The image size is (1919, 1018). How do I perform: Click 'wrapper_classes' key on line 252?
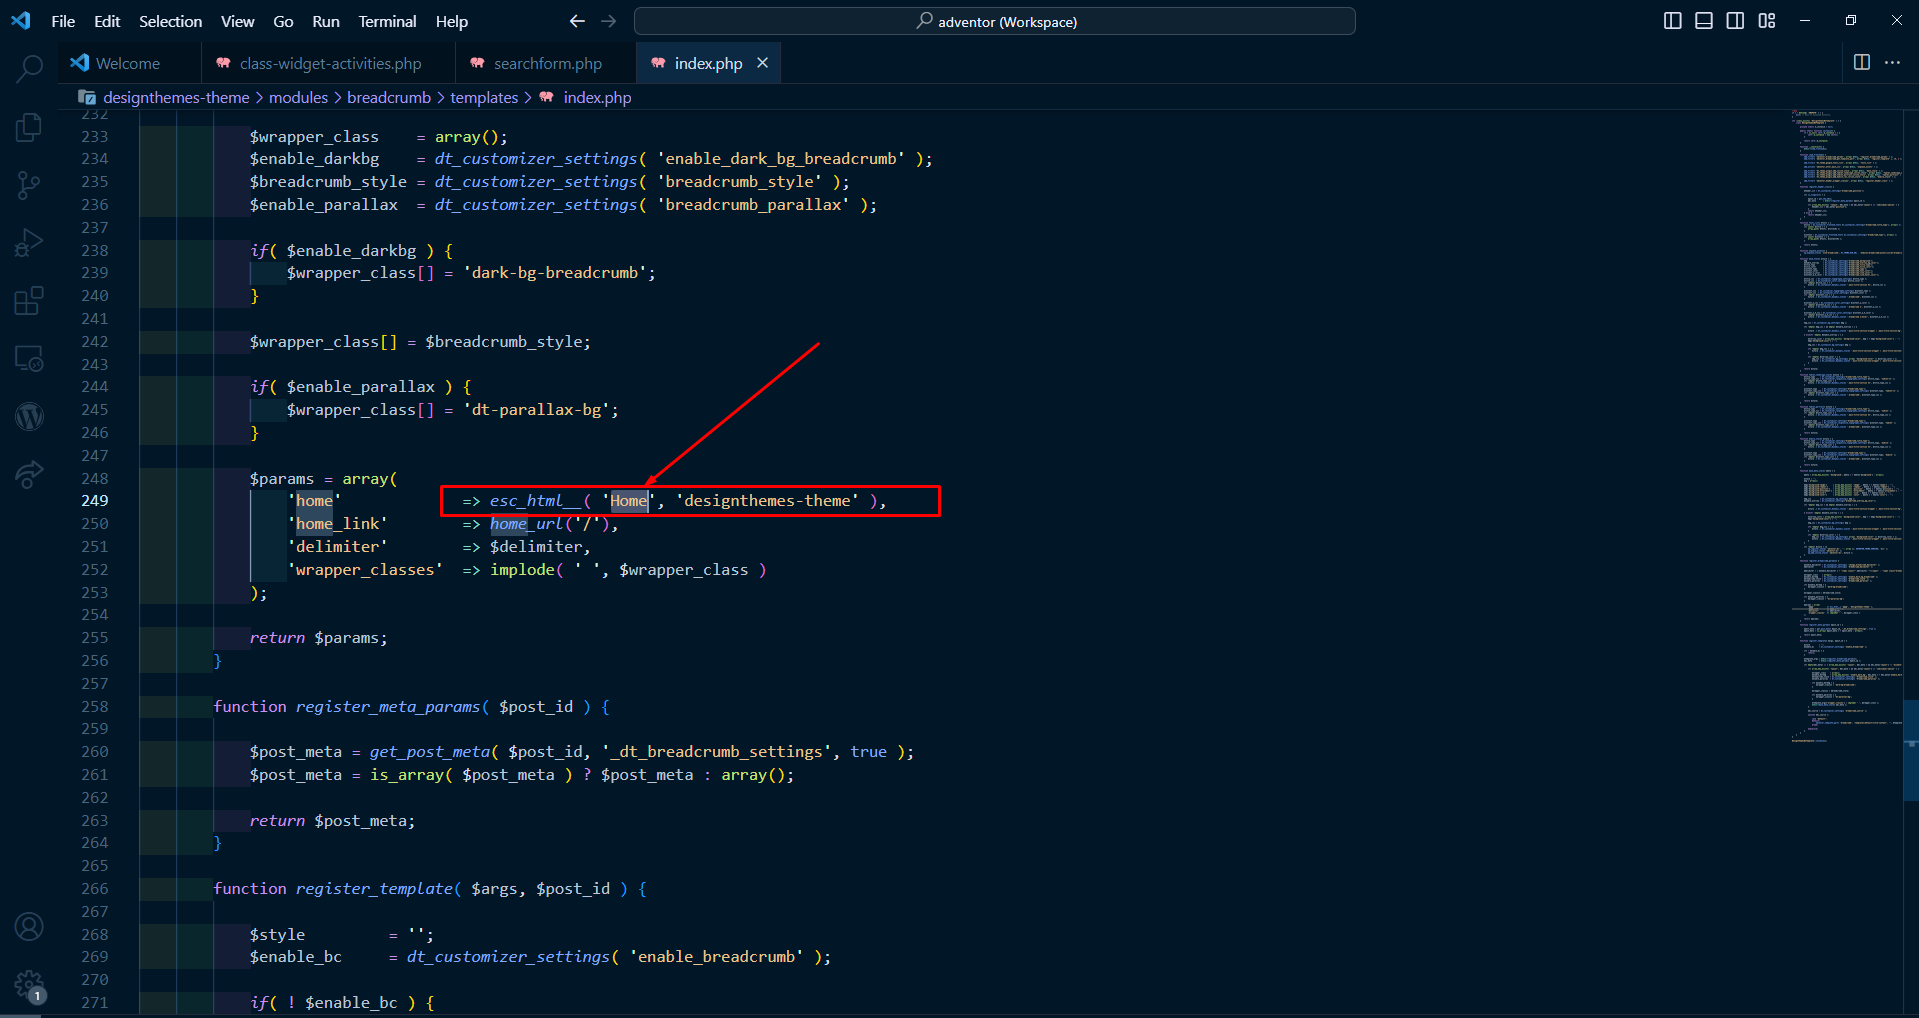coord(365,570)
